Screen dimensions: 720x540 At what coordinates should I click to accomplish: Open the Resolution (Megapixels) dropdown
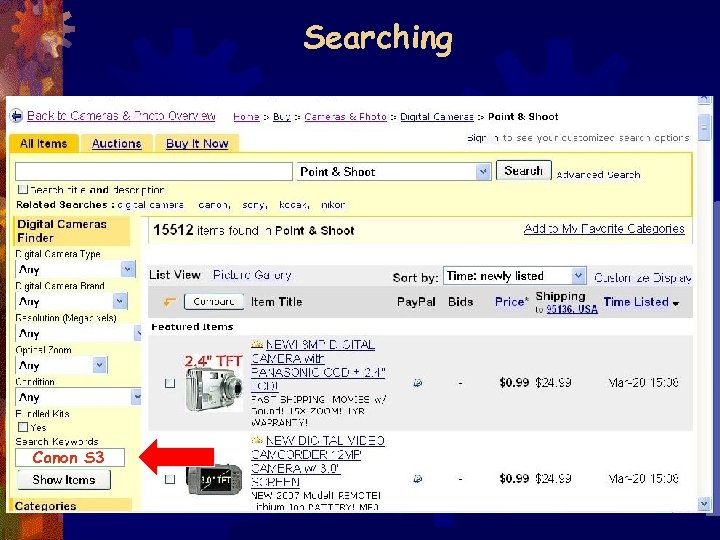[x=137, y=333]
